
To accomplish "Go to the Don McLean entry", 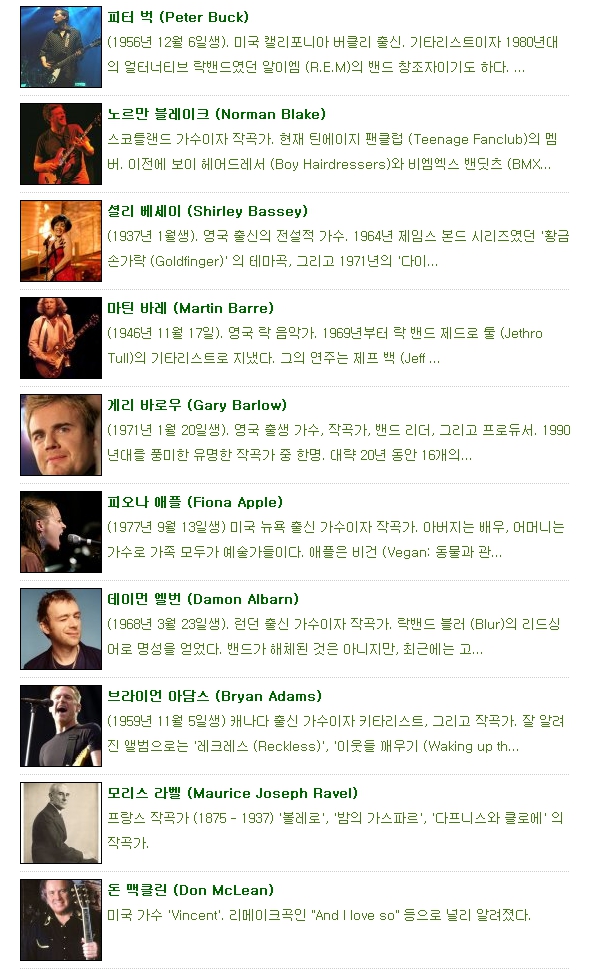I will (x=190, y=891).
